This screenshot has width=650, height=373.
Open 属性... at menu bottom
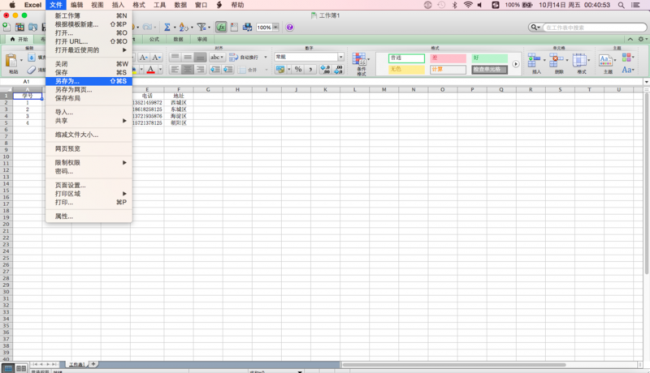[x=89, y=216]
